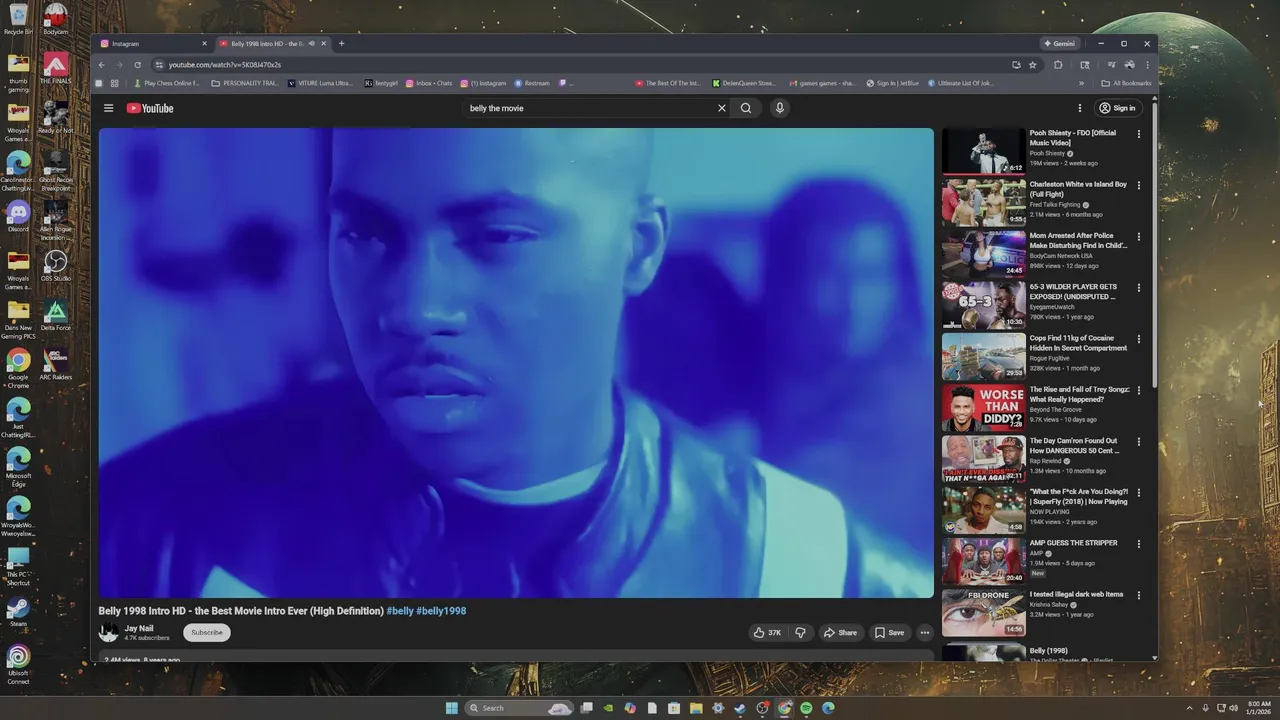Screen dimensions: 1280x720
Task: Open the Gemini button in Chrome
Action: coord(1060,44)
